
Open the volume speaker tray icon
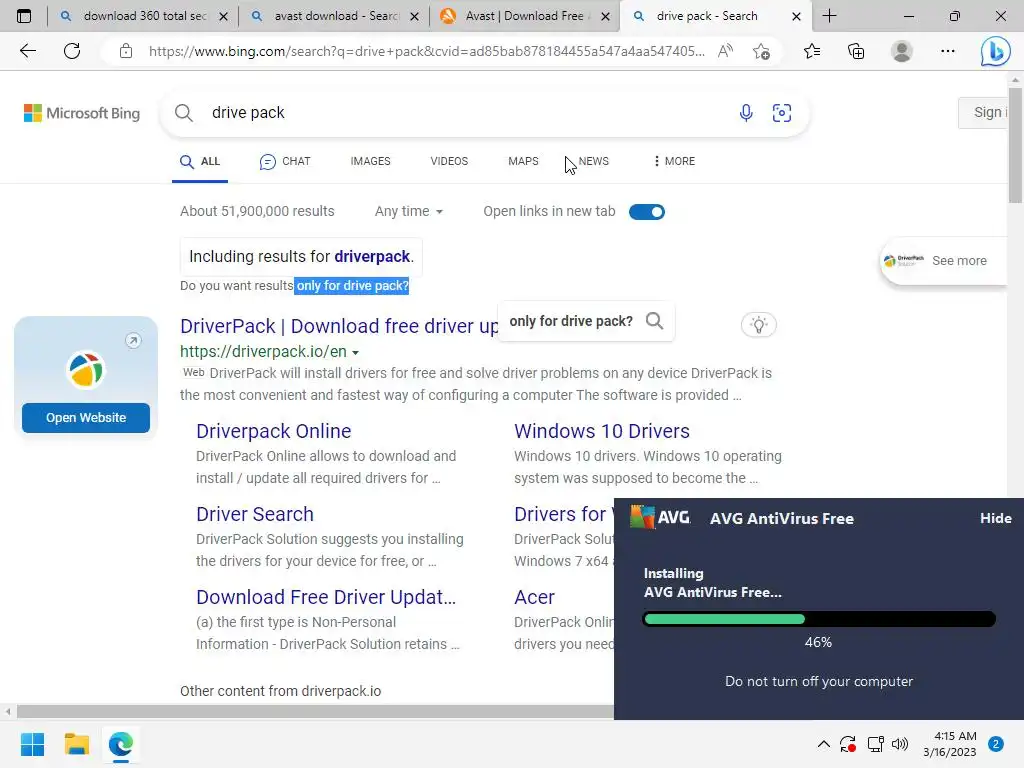pyautogui.click(x=900, y=744)
